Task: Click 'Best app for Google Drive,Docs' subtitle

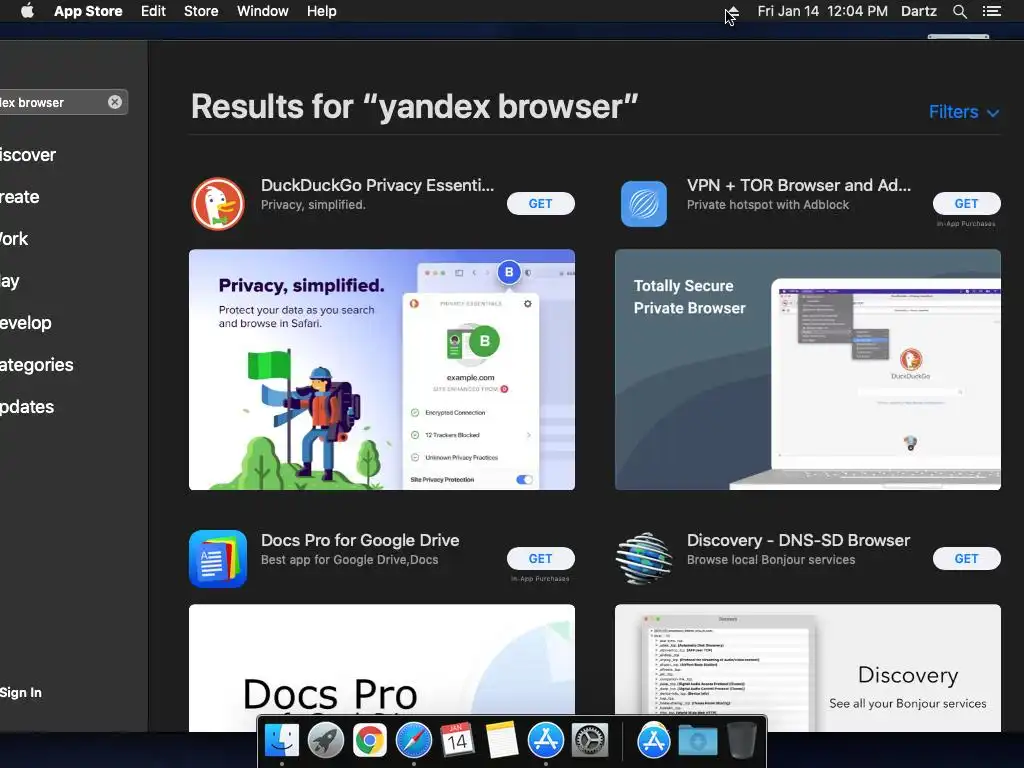Action: tap(349, 560)
